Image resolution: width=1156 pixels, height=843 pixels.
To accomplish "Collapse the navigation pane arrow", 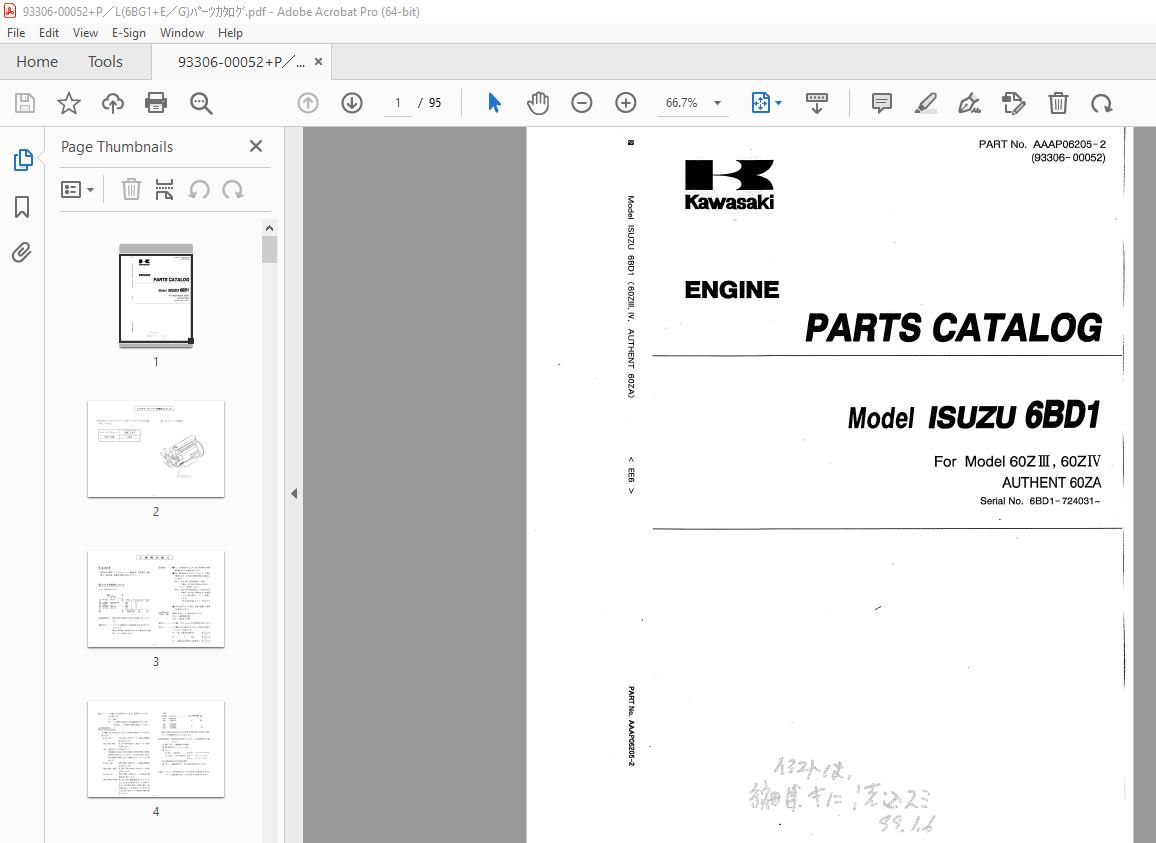I will click(x=294, y=493).
